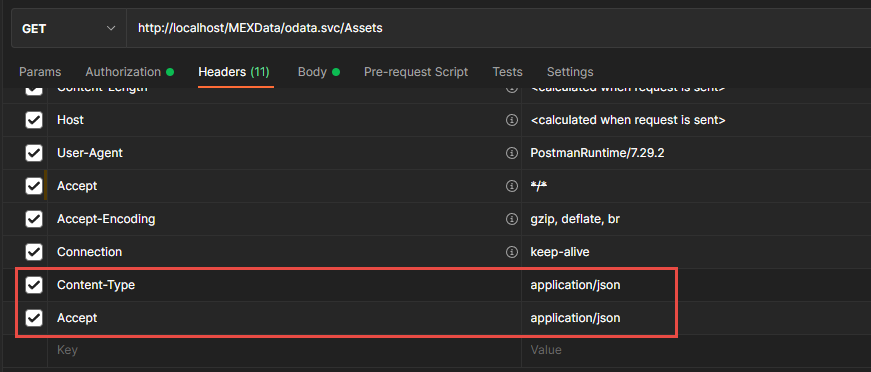Toggle the Content-Type header checkbox
Viewport: 871px width, 372px height.
34,285
